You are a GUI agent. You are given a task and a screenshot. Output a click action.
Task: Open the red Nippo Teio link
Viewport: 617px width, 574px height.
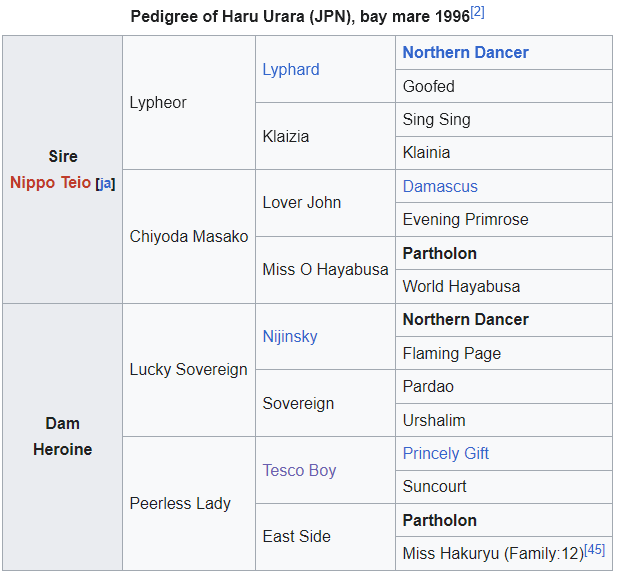[x=50, y=183]
